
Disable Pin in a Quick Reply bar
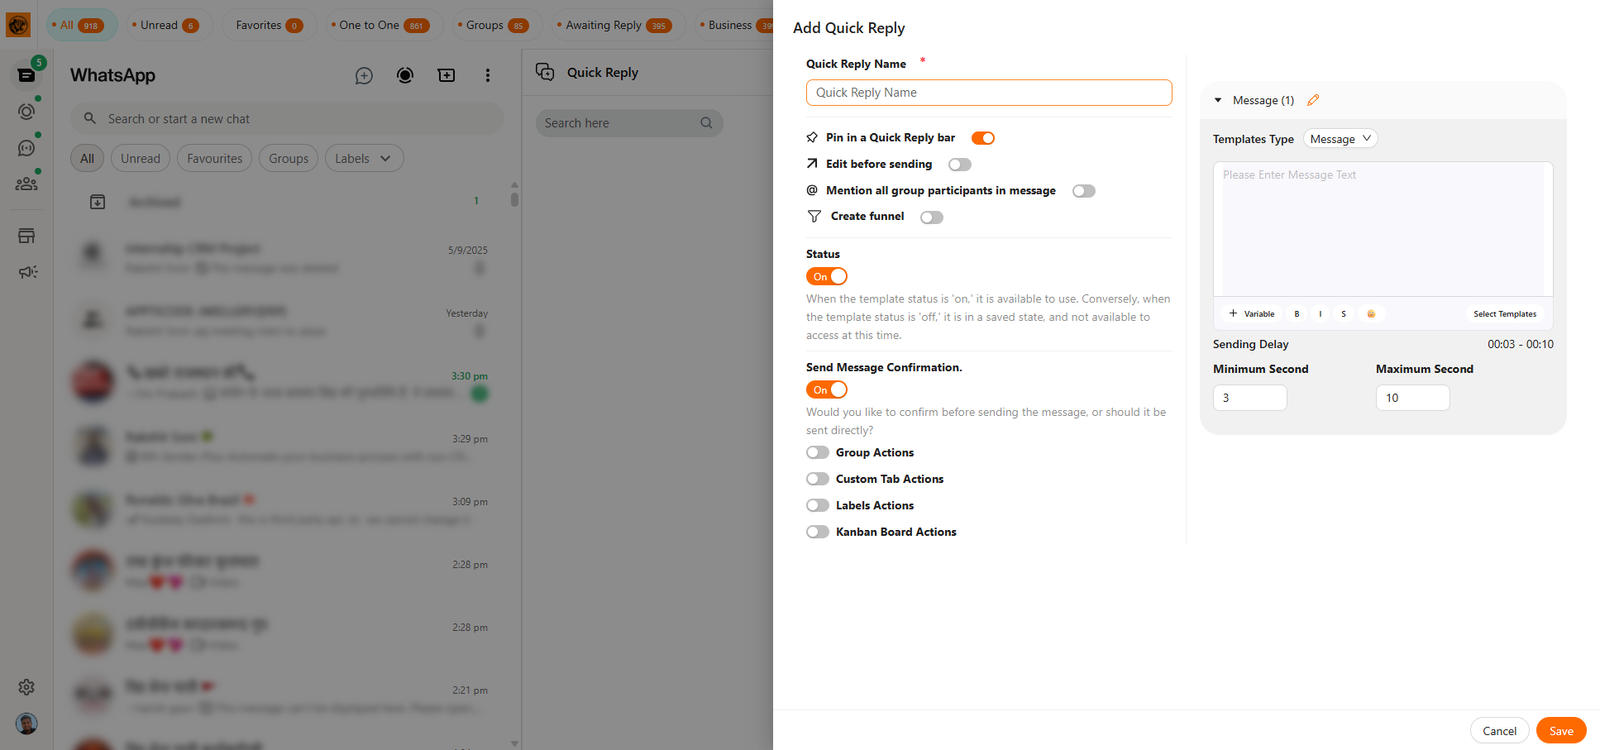[x=983, y=138]
